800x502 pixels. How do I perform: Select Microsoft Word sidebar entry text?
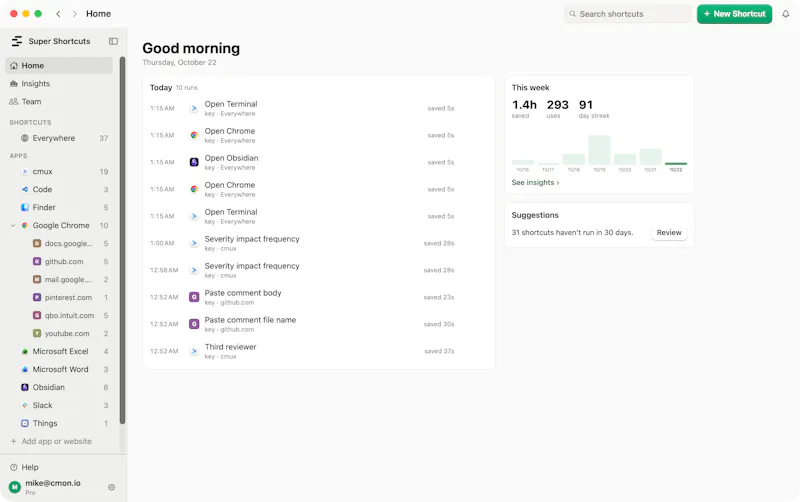pos(60,369)
